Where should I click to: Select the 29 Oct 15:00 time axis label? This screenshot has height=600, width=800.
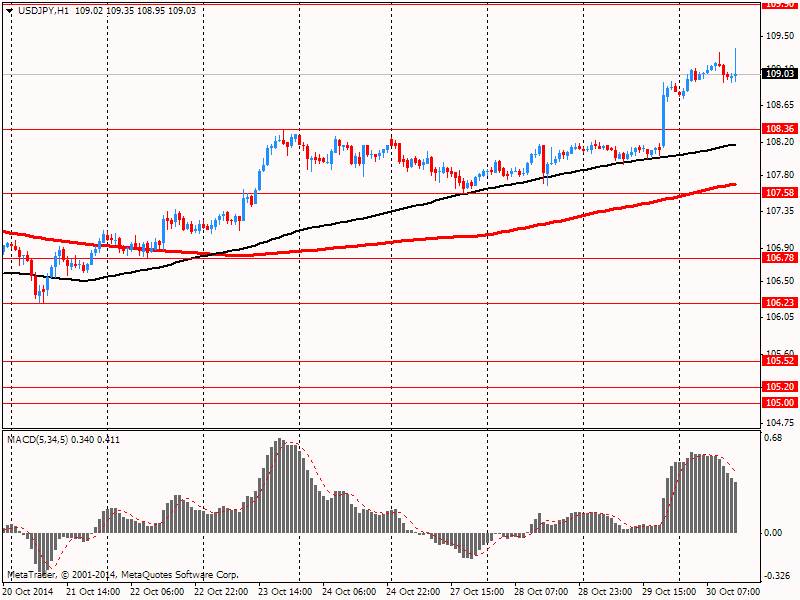671,592
